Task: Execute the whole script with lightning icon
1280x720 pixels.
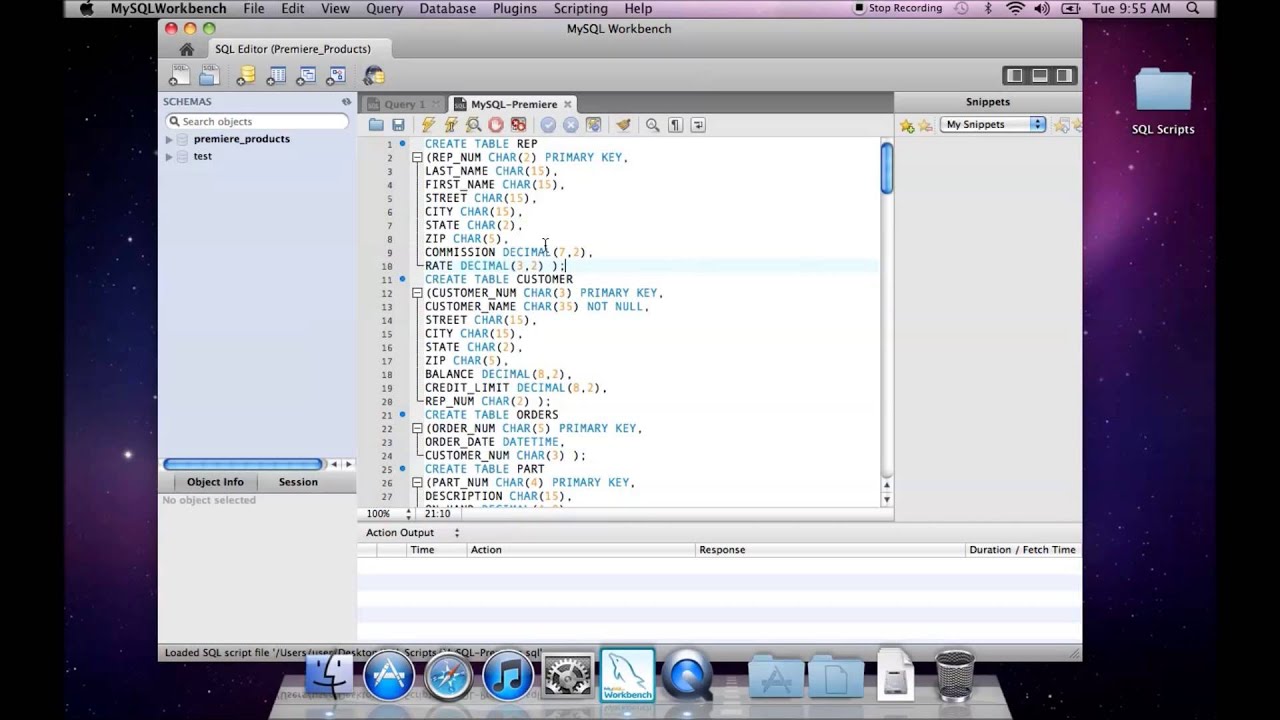Action: (x=428, y=125)
